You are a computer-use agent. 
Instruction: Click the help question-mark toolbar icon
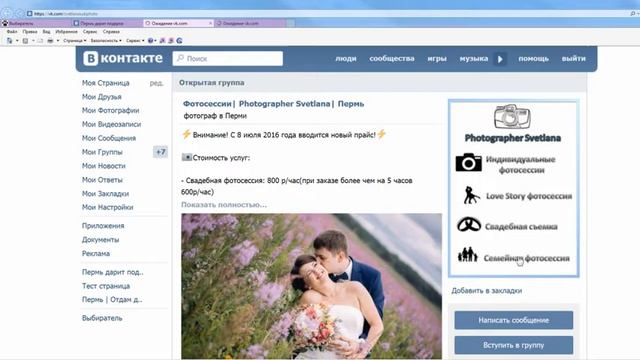coord(151,40)
